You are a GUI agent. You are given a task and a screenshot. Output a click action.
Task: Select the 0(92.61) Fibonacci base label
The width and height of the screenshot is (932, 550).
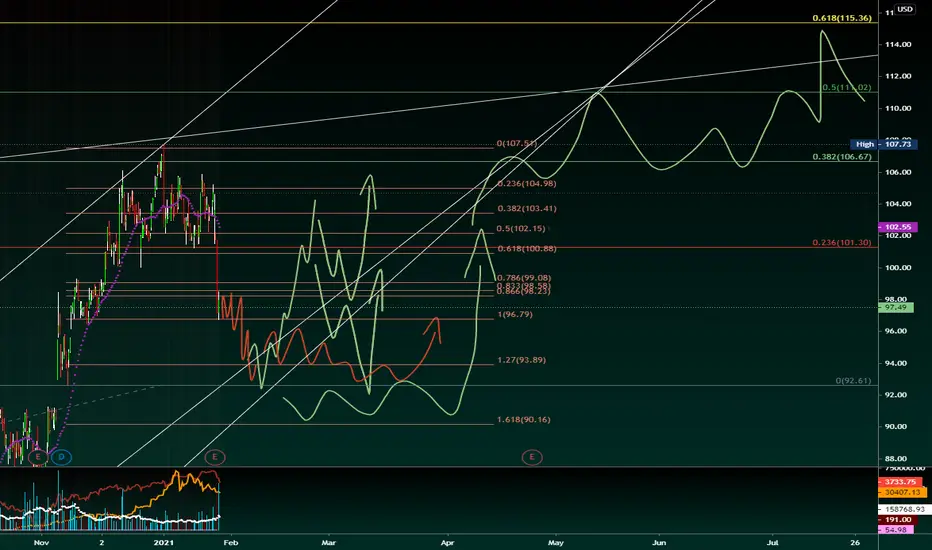[853, 381]
